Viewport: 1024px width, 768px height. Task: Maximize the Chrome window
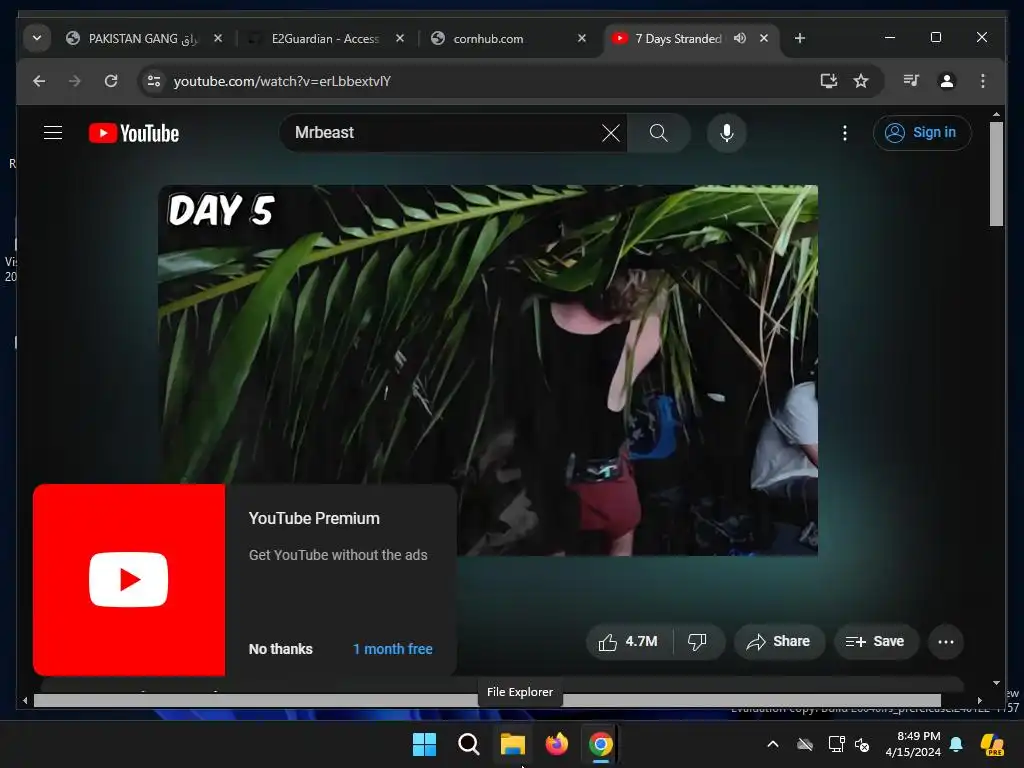[936, 38]
